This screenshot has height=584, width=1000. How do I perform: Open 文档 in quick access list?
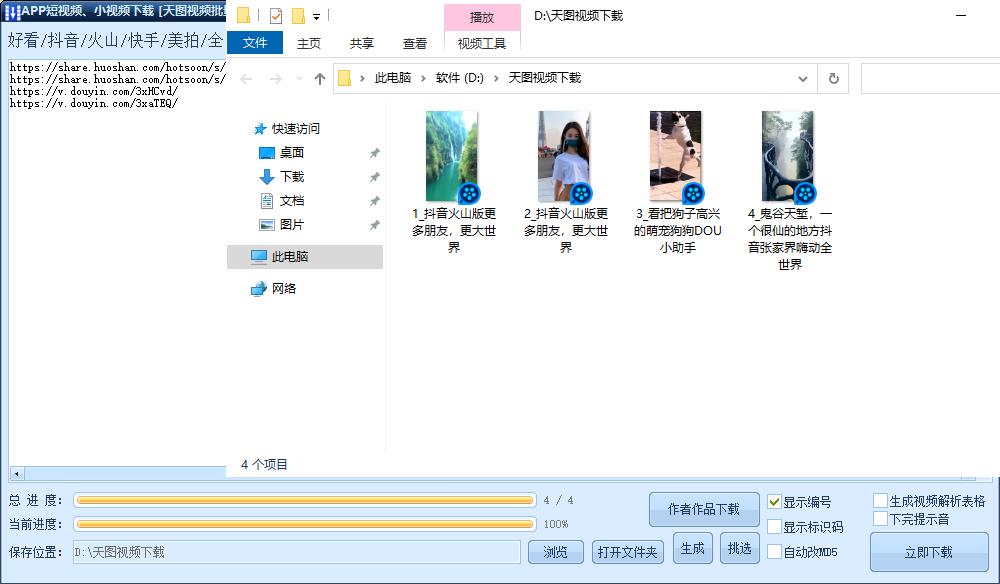pyautogui.click(x=291, y=201)
